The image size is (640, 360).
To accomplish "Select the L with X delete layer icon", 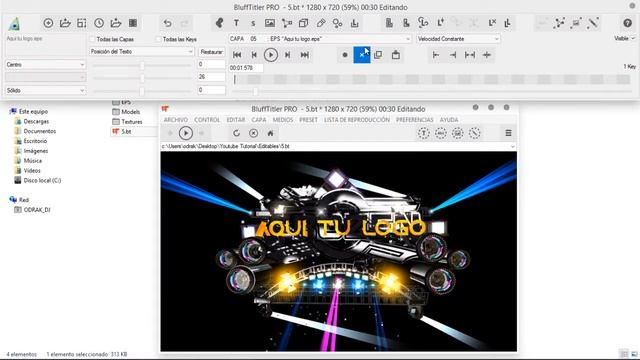I will tap(492, 23).
